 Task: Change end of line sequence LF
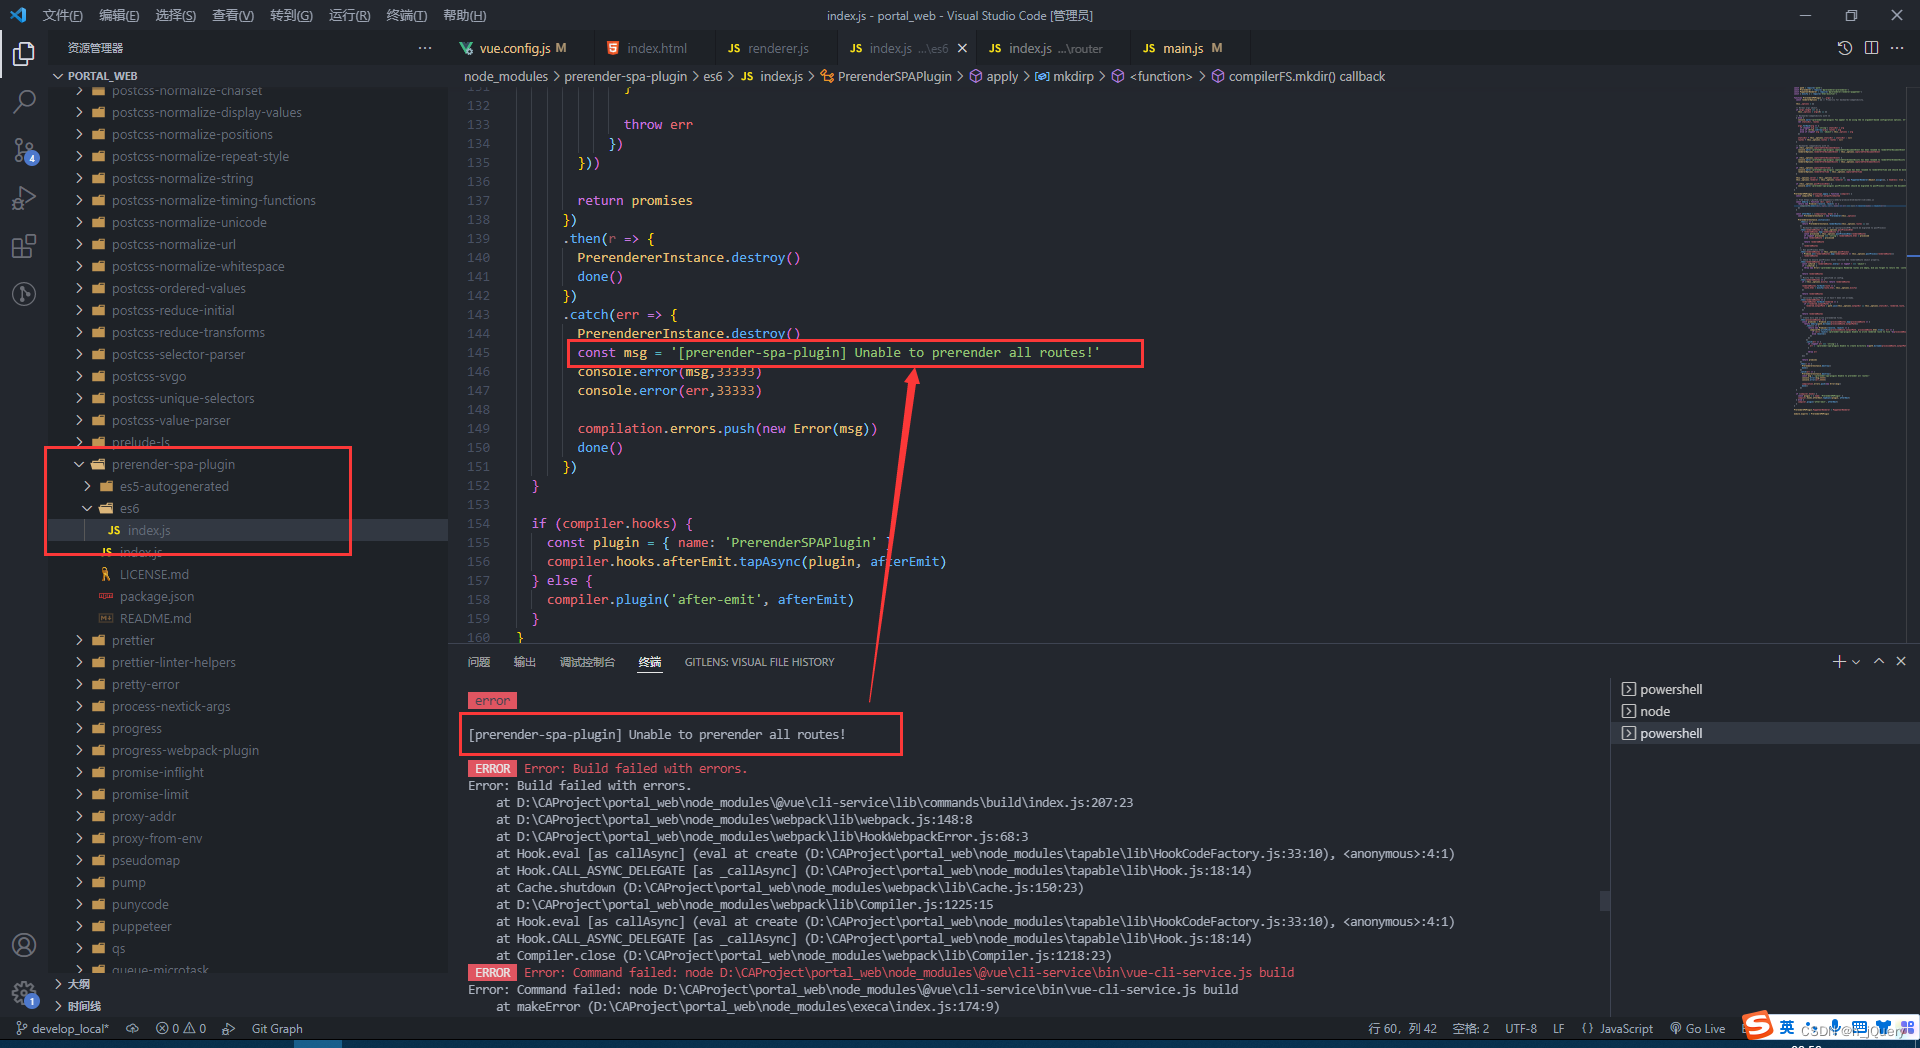[1559, 1028]
